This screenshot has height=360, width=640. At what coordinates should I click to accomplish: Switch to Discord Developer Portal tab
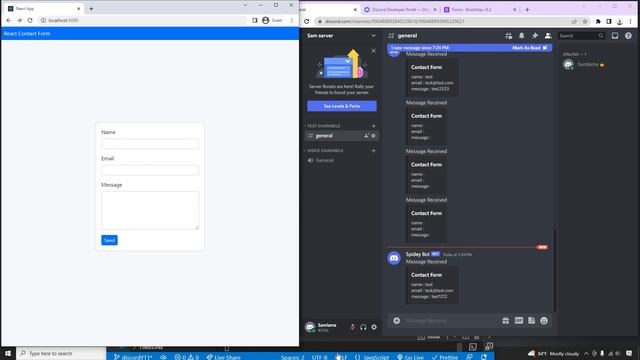pos(400,9)
